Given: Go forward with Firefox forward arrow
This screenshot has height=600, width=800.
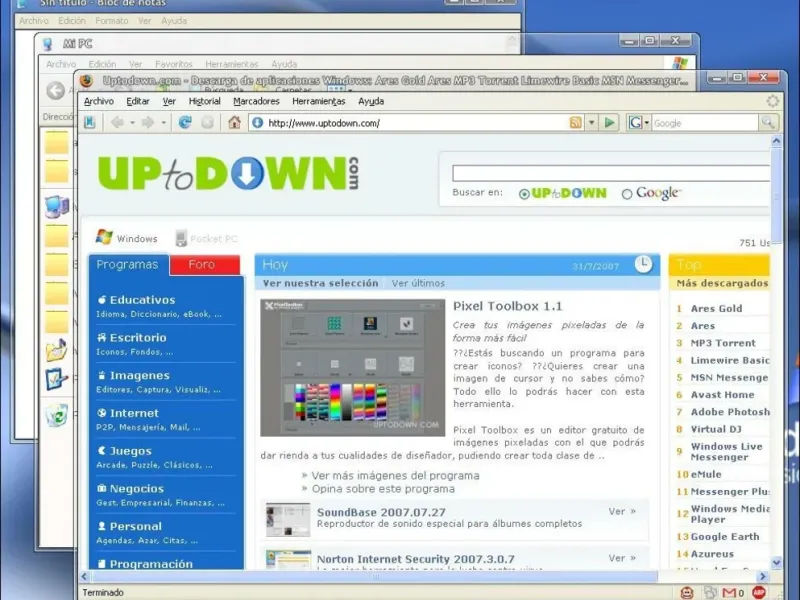Looking at the screenshot, I should (x=148, y=122).
